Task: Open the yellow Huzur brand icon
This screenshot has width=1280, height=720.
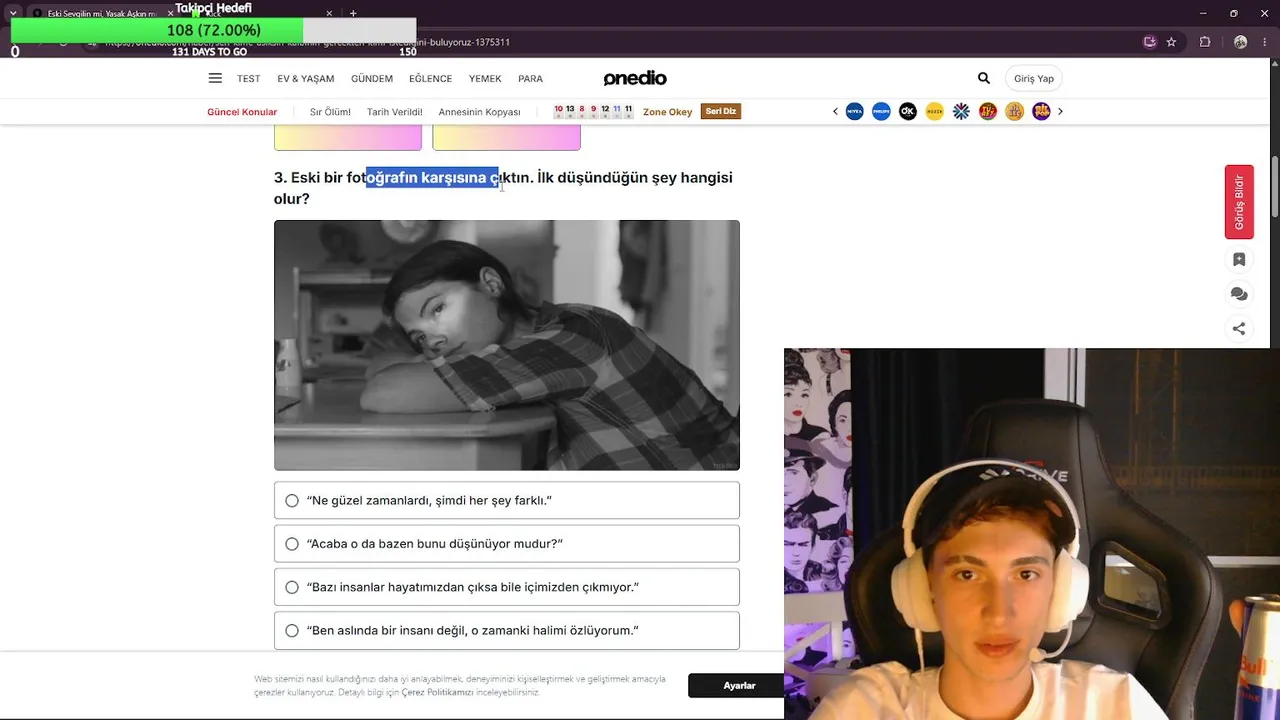Action: (935, 112)
